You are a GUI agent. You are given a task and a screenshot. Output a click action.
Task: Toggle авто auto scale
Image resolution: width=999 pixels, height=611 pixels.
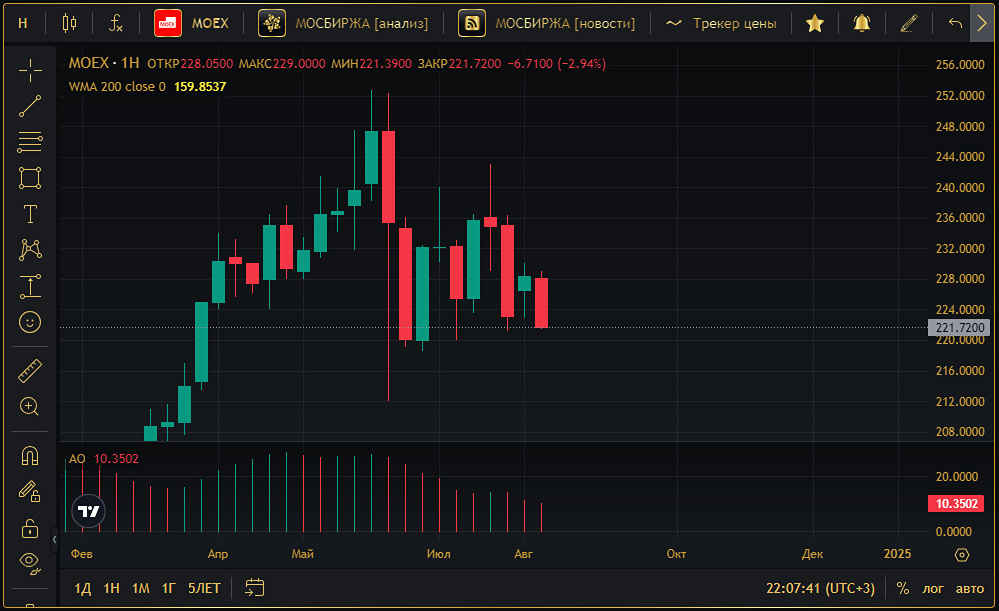pos(970,588)
